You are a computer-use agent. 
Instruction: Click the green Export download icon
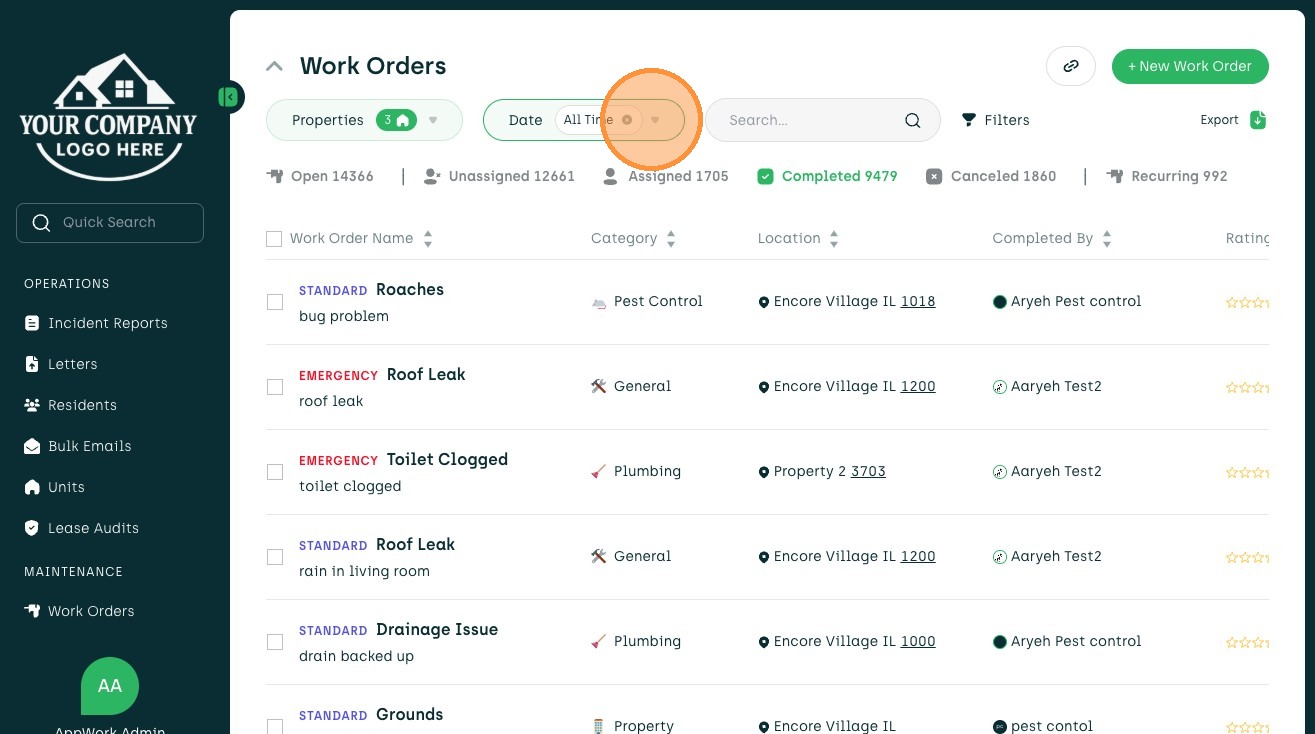point(1258,120)
